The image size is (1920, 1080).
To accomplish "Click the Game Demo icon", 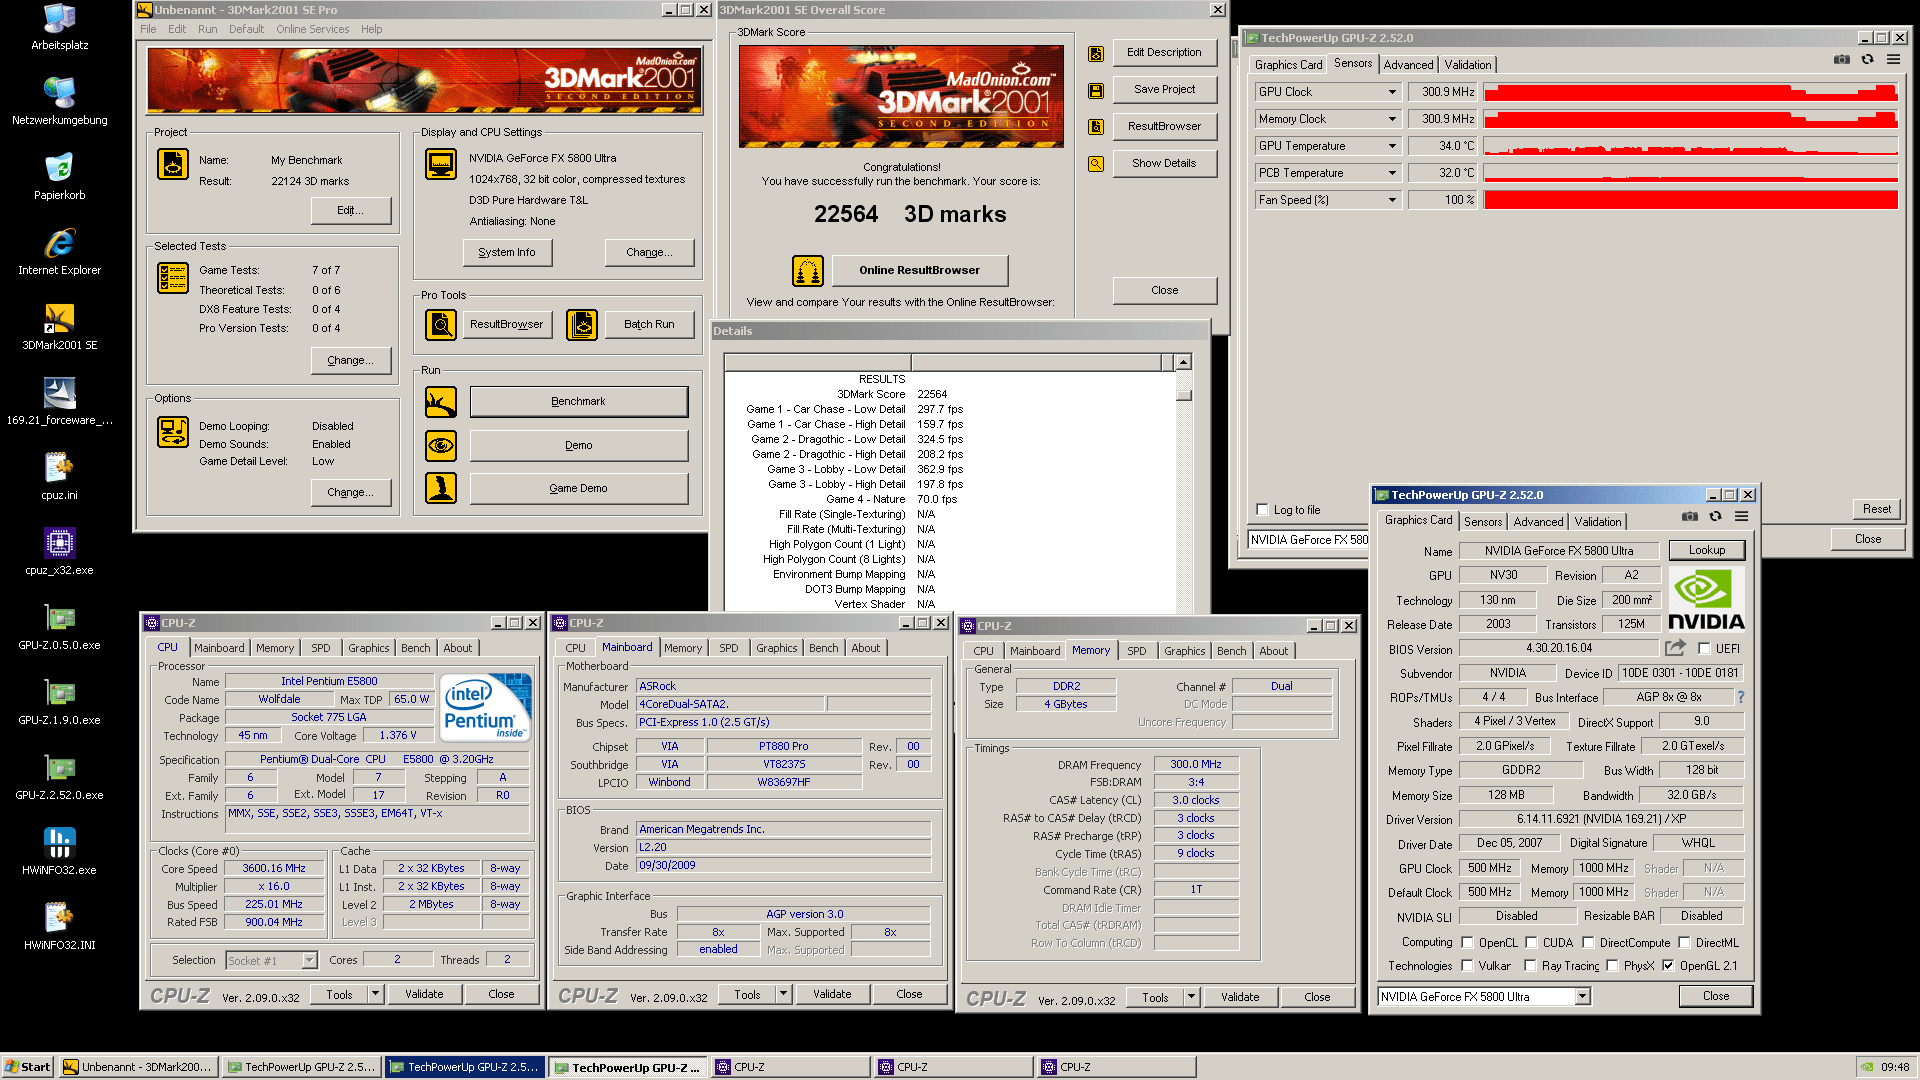I will [441, 488].
